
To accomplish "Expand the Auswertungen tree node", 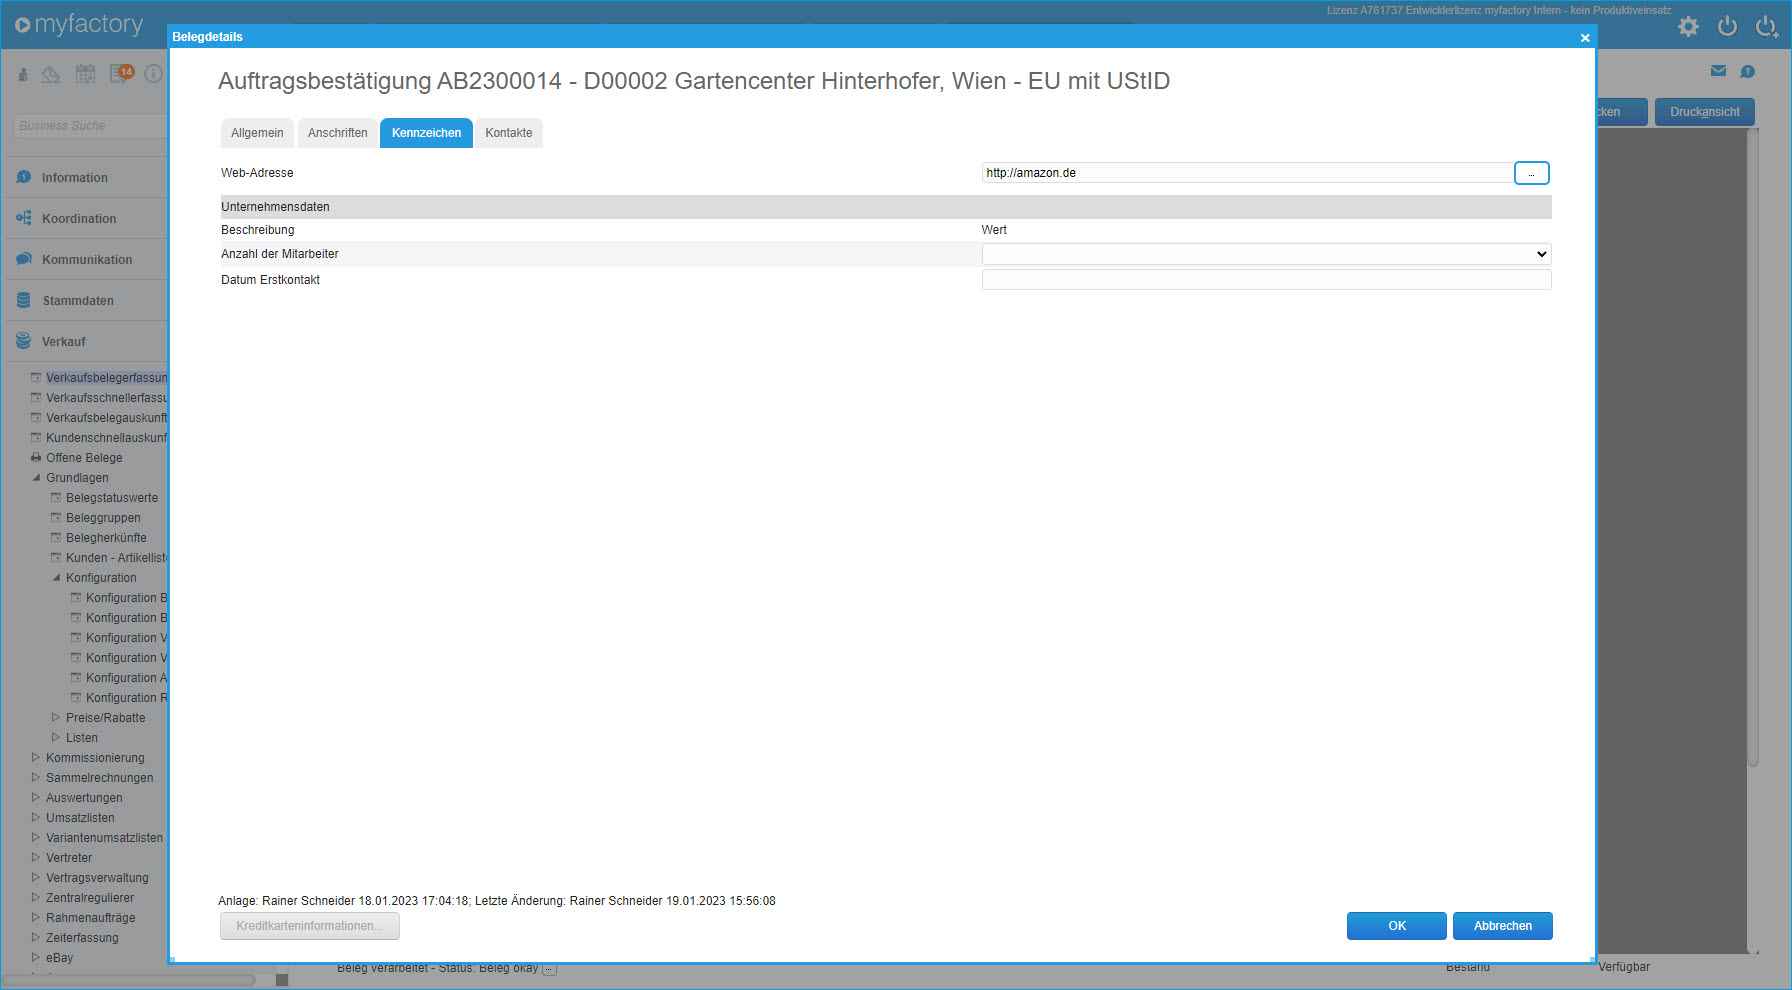I will coord(36,798).
